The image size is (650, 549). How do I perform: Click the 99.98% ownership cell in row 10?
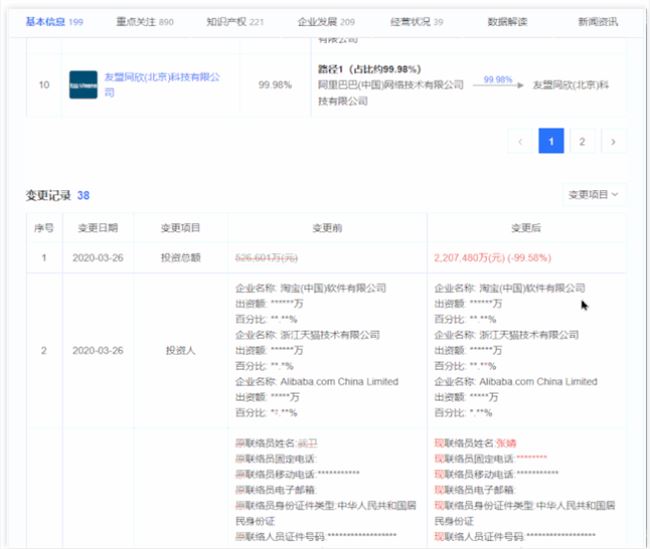275,85
